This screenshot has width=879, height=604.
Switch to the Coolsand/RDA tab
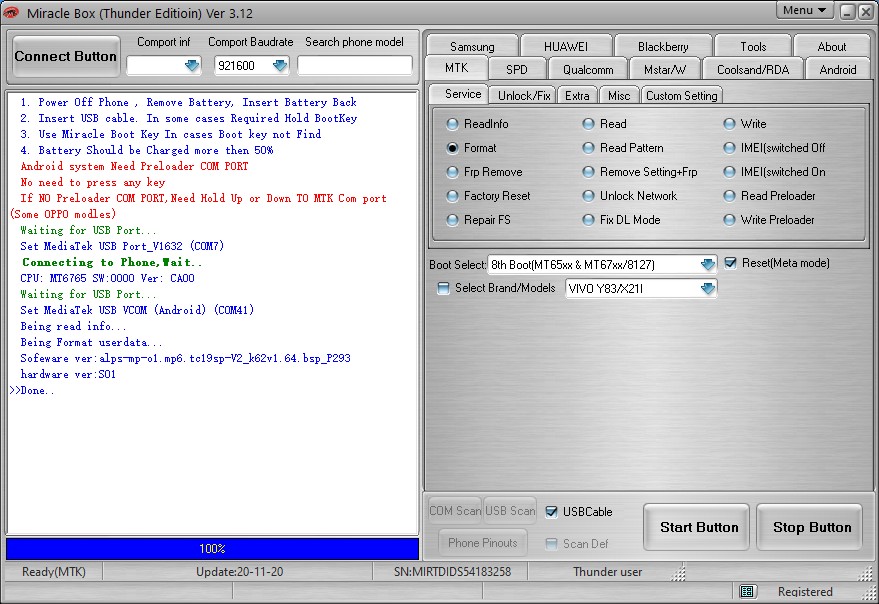pyautogui.click(x=753, y=70)
